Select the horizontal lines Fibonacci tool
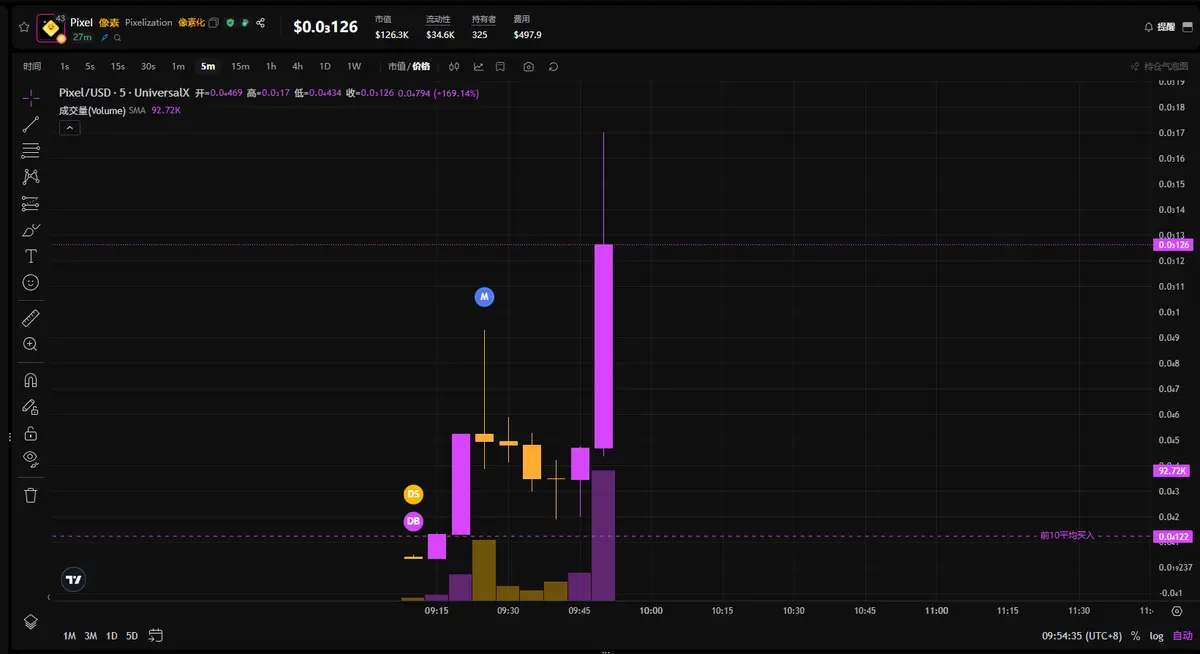The image size is (1200, 654). point(31,150)
